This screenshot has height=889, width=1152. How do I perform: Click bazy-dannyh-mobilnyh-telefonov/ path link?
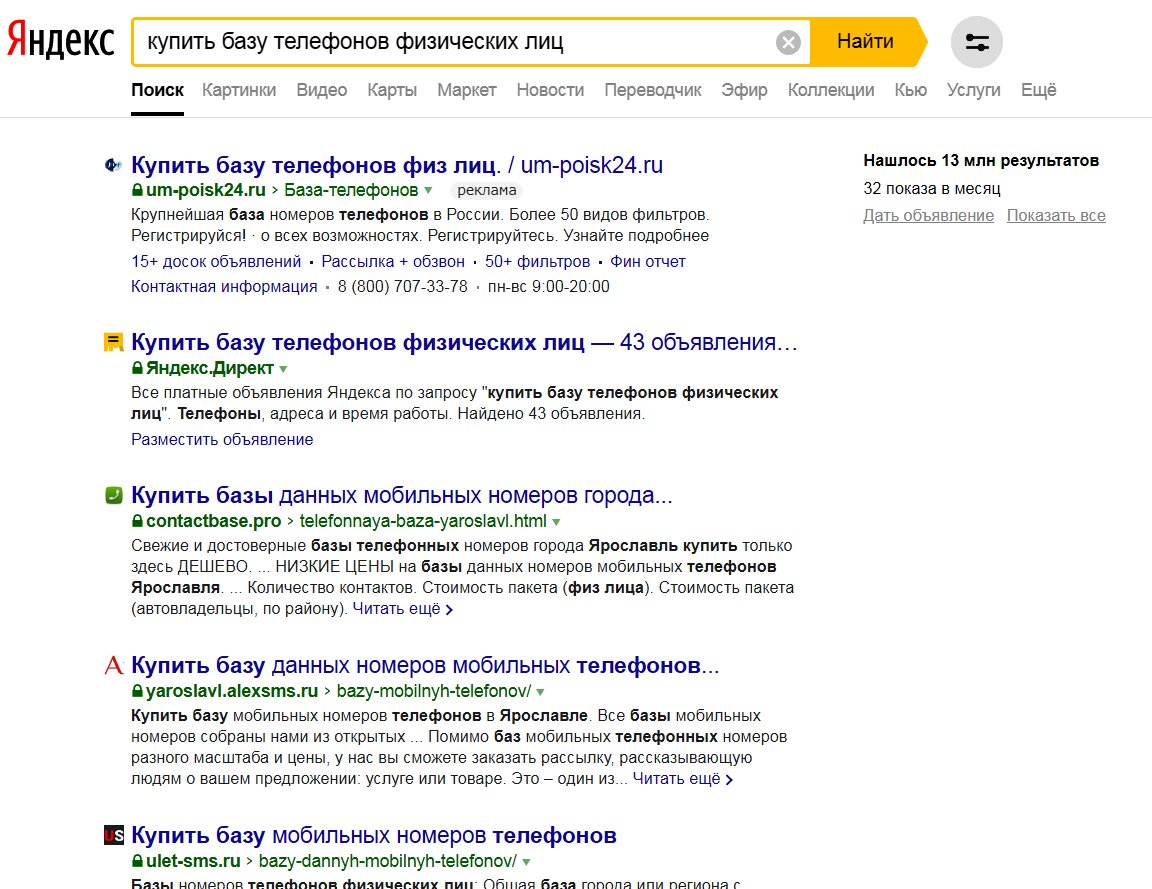(x=388, y=860)
